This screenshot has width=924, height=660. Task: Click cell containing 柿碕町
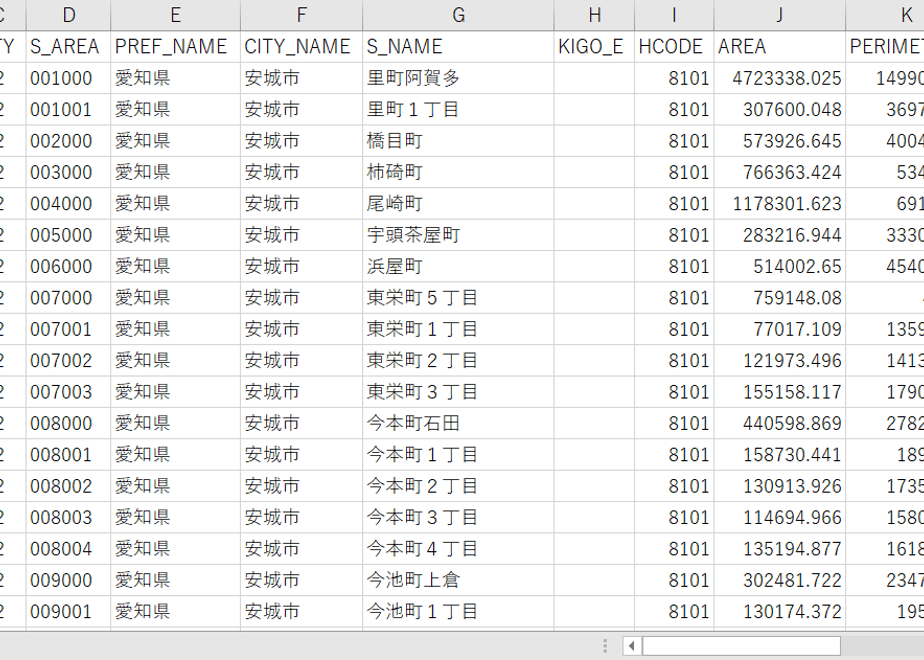point(458,172)
